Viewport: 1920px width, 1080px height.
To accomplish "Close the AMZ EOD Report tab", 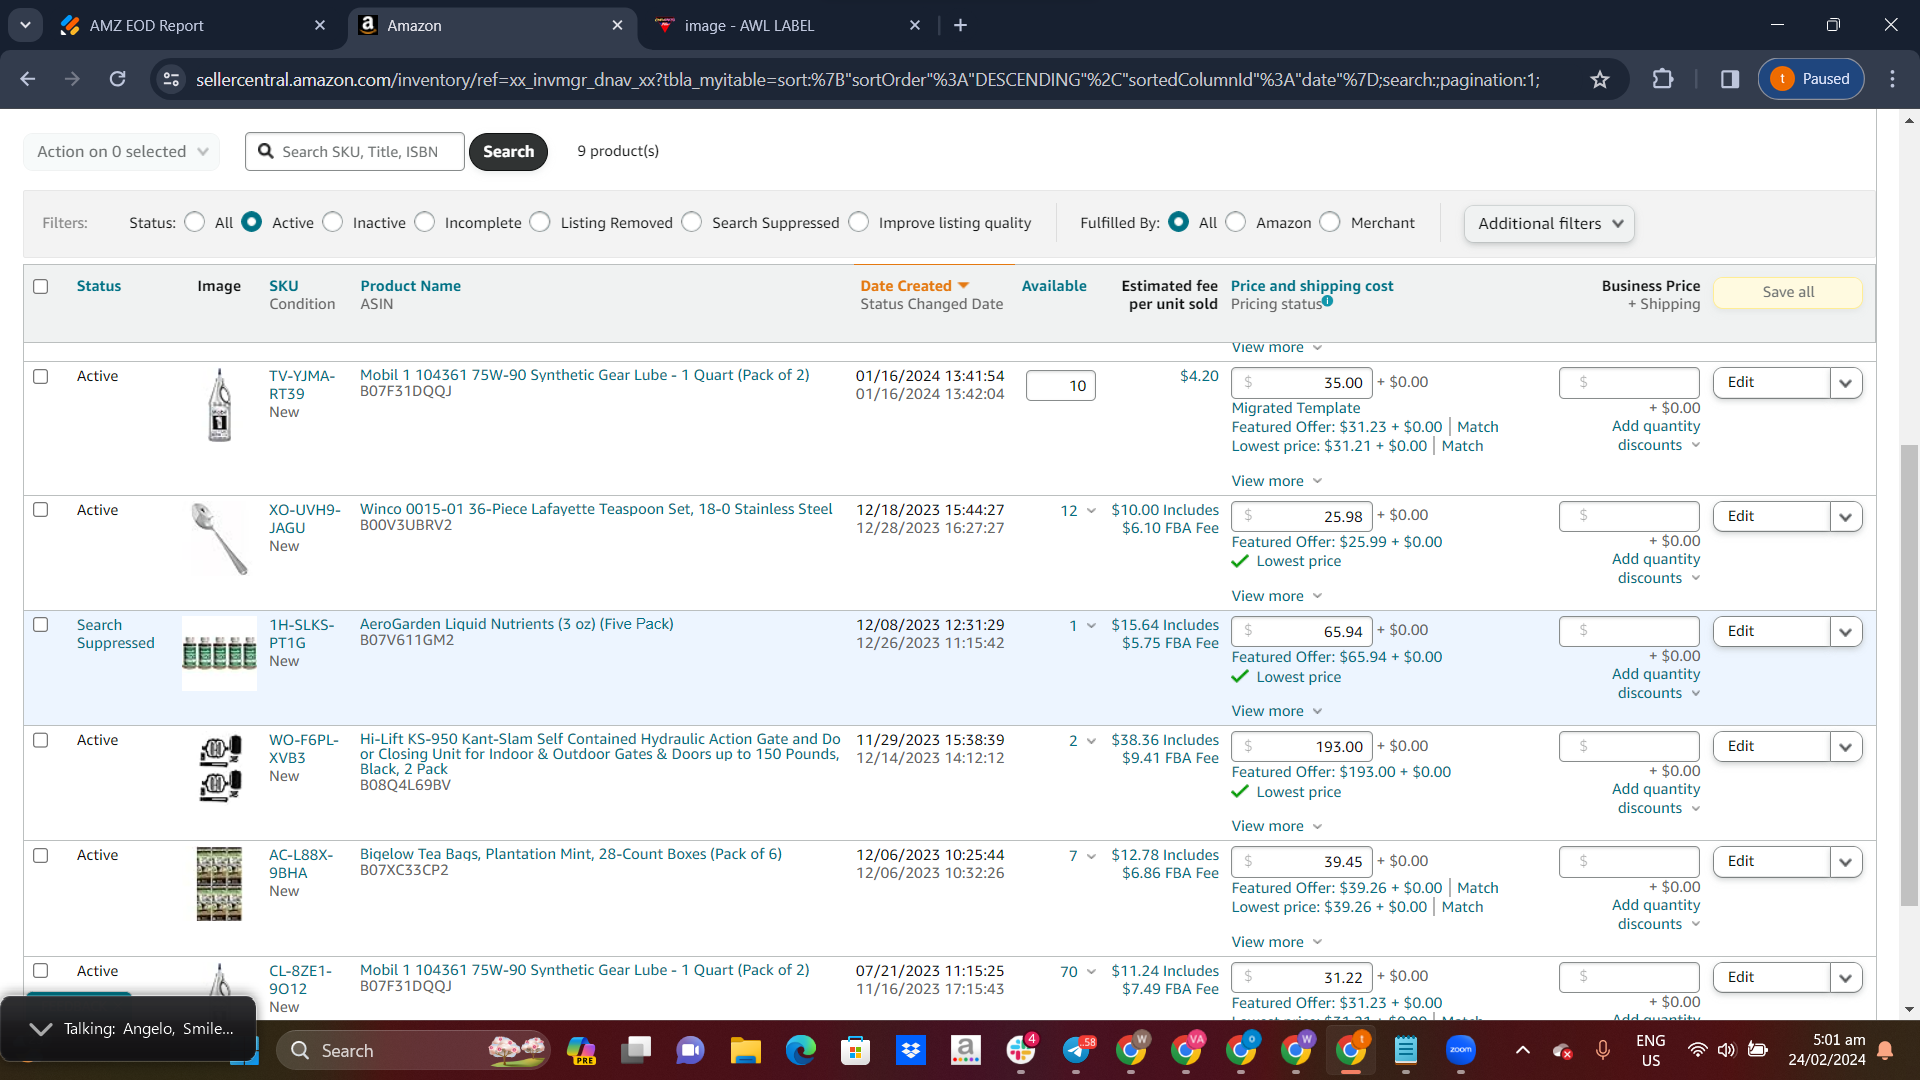I will [x=320, y=25].
